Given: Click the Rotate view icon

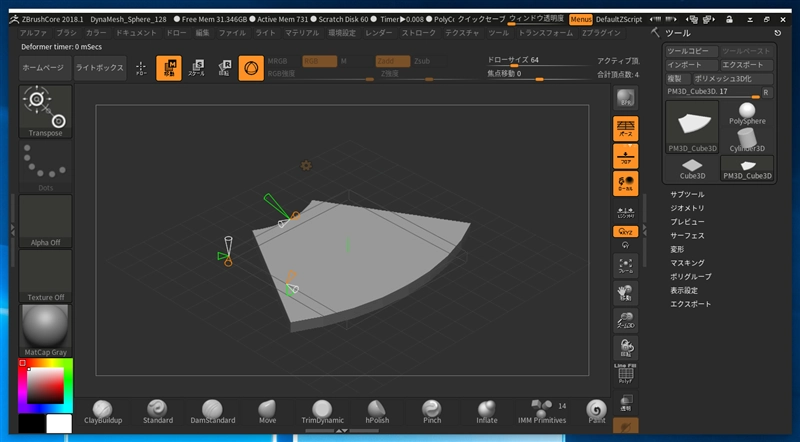Looking at the screenshot, I should 626,348.
